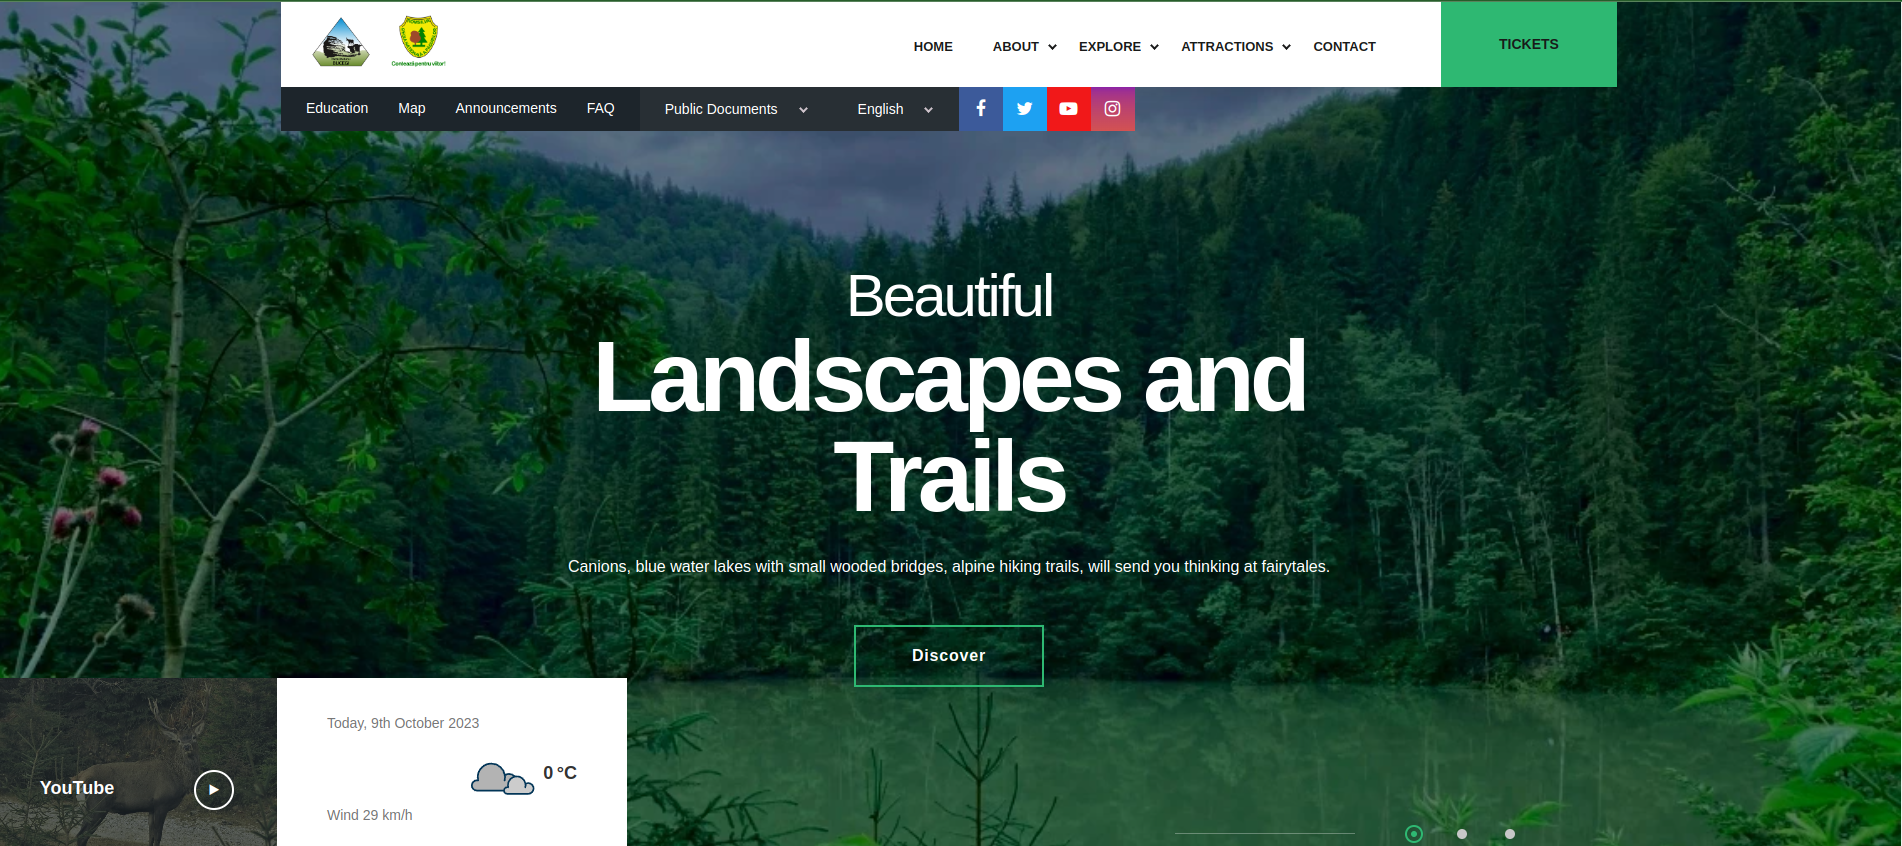Select the first slider dot indicator
This screenshot has width=1902, height=846.
click(1414, 834)
